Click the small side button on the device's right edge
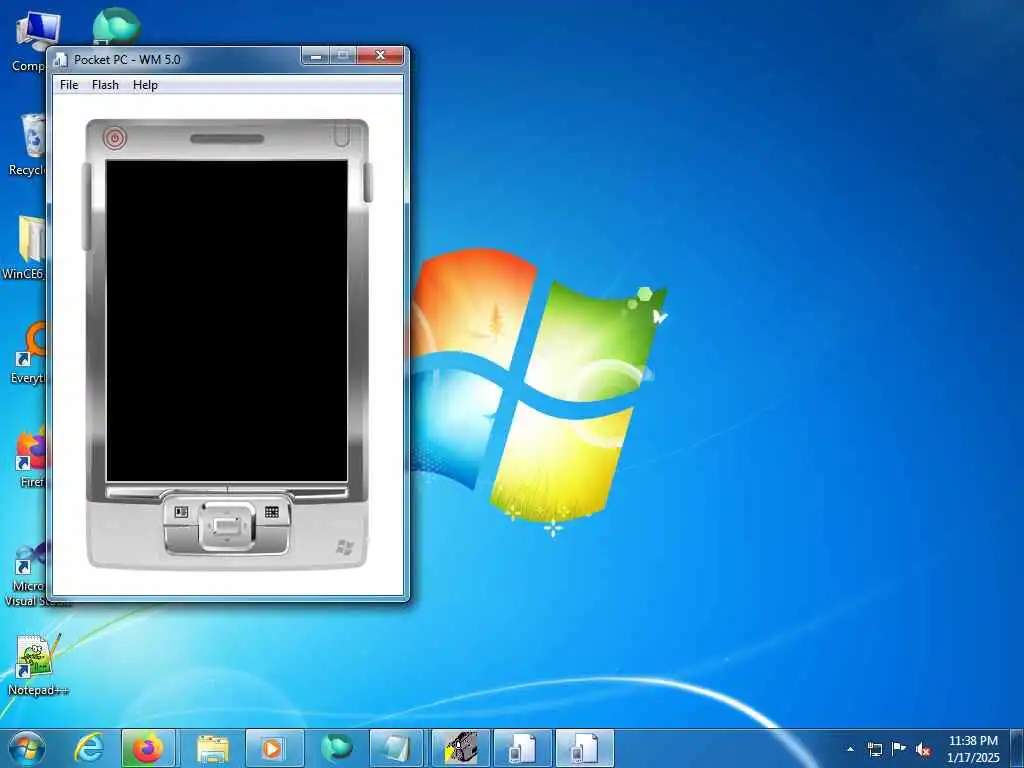1024x768 pixels. pos(368,182)
